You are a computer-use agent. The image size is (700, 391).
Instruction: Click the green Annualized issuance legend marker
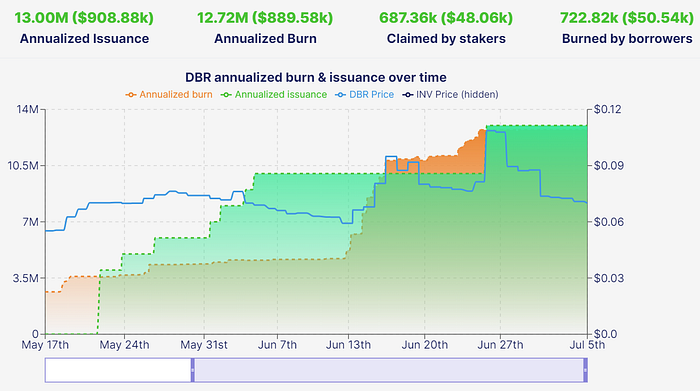pos(226,95)
